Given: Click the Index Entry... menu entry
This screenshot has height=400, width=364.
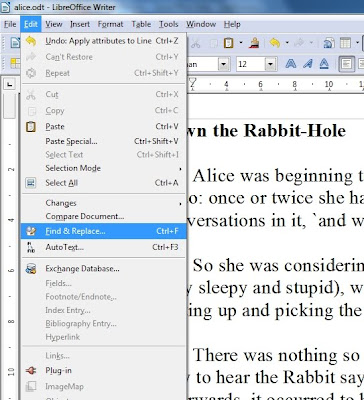Looking at the screenshot, I should coord(103,310).
